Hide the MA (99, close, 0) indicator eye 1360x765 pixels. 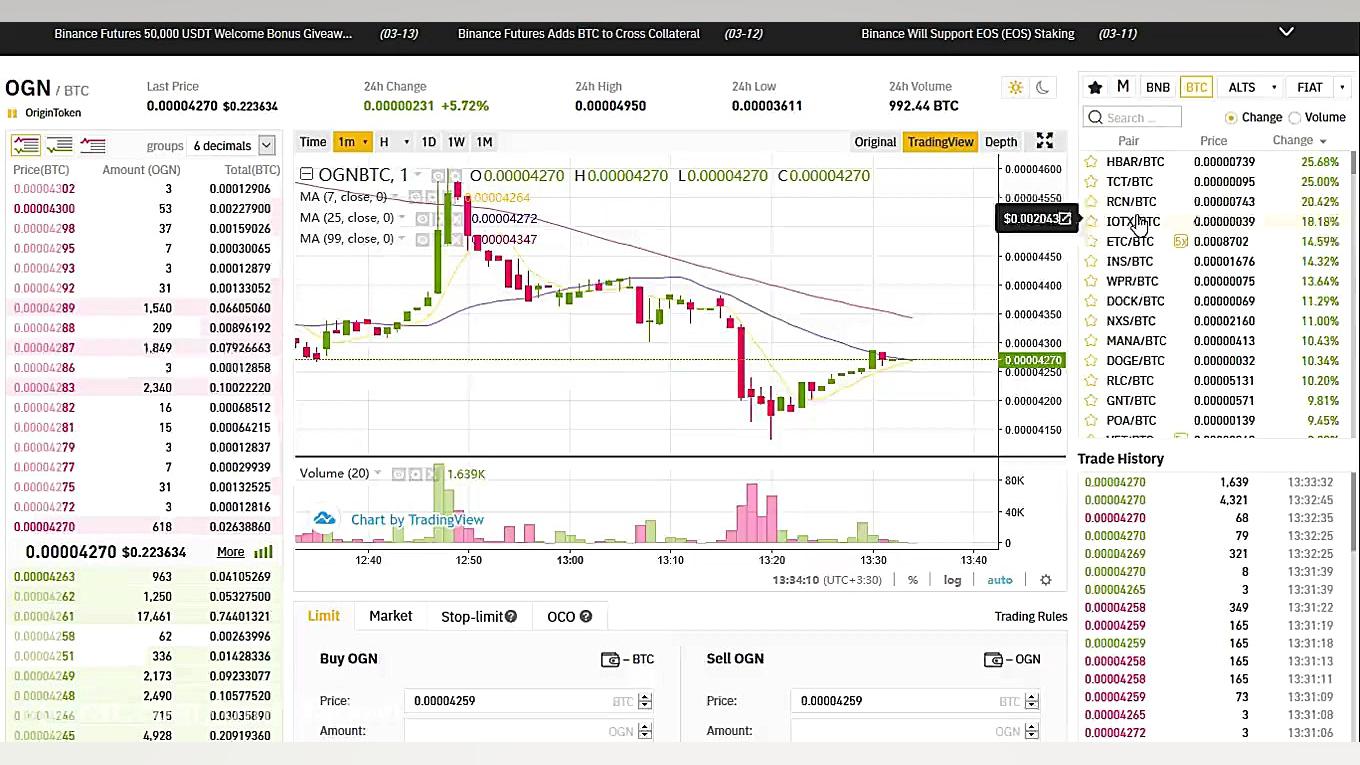[422, 239]
